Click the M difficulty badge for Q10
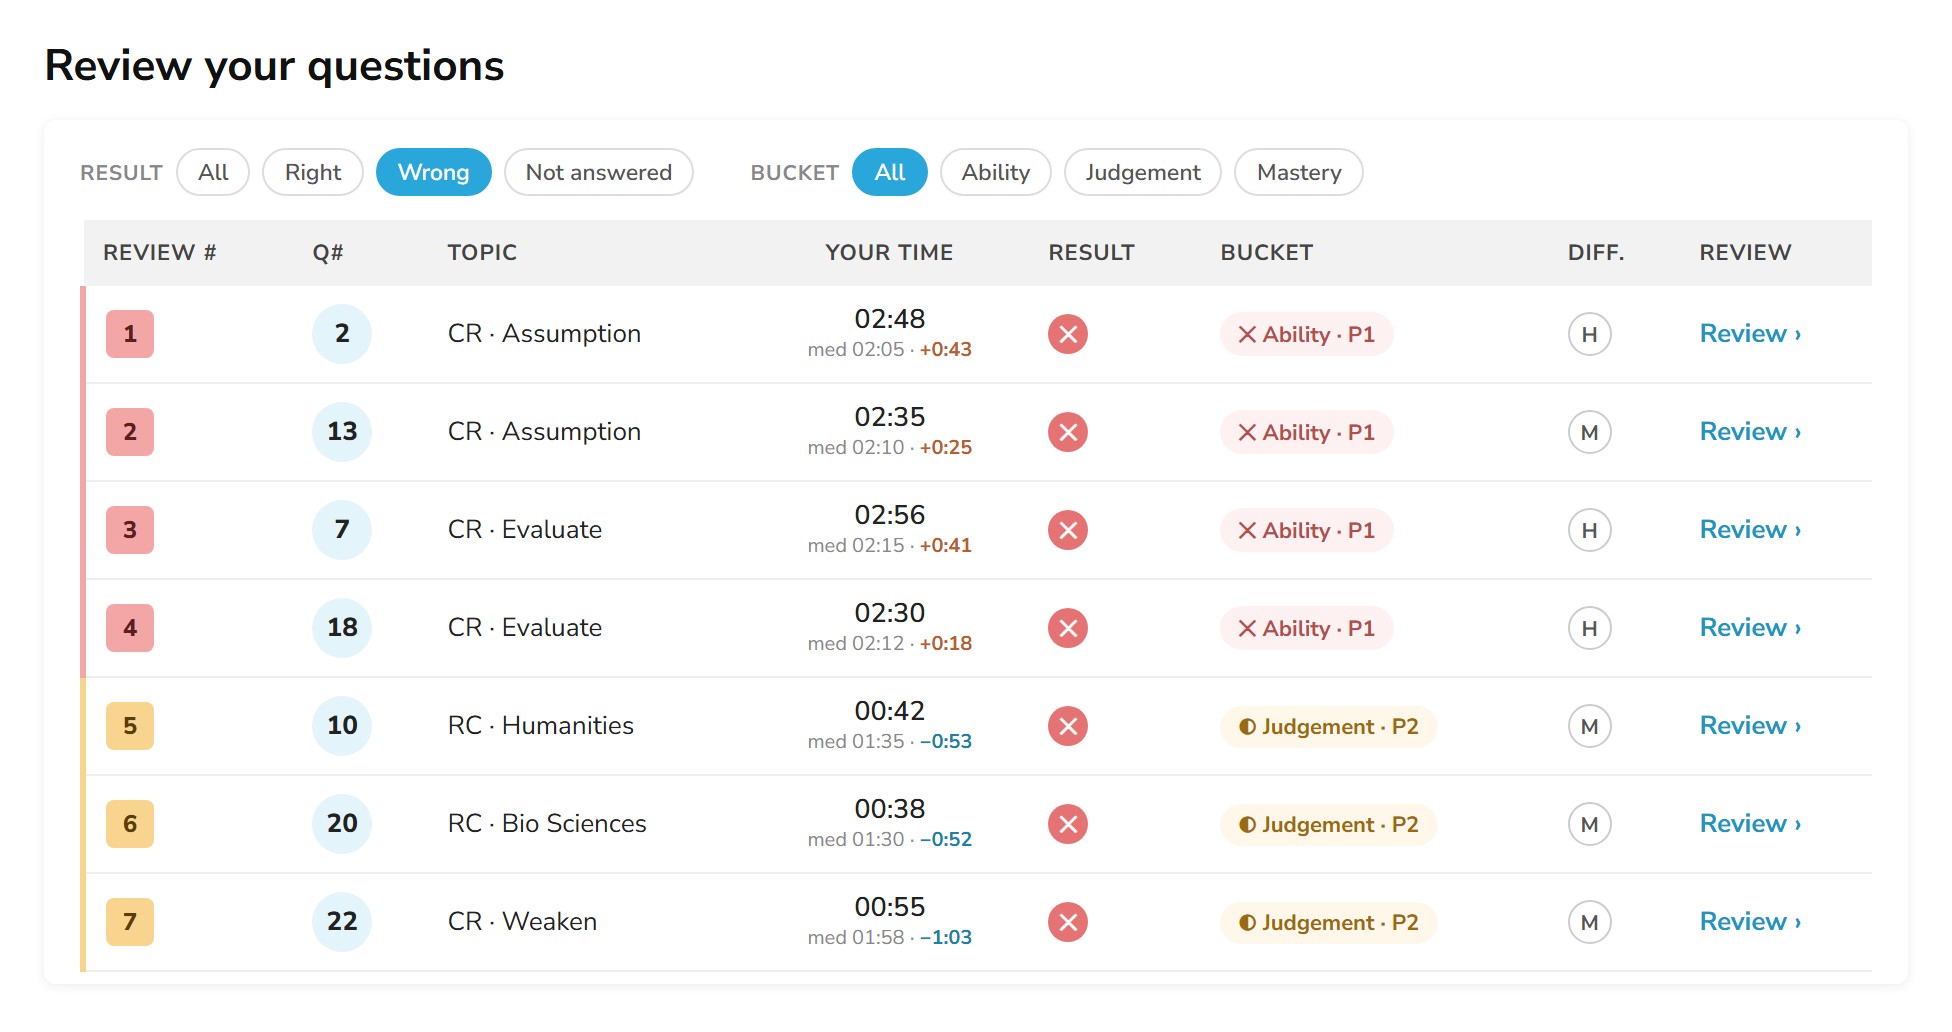 (x=1589, y=726)
